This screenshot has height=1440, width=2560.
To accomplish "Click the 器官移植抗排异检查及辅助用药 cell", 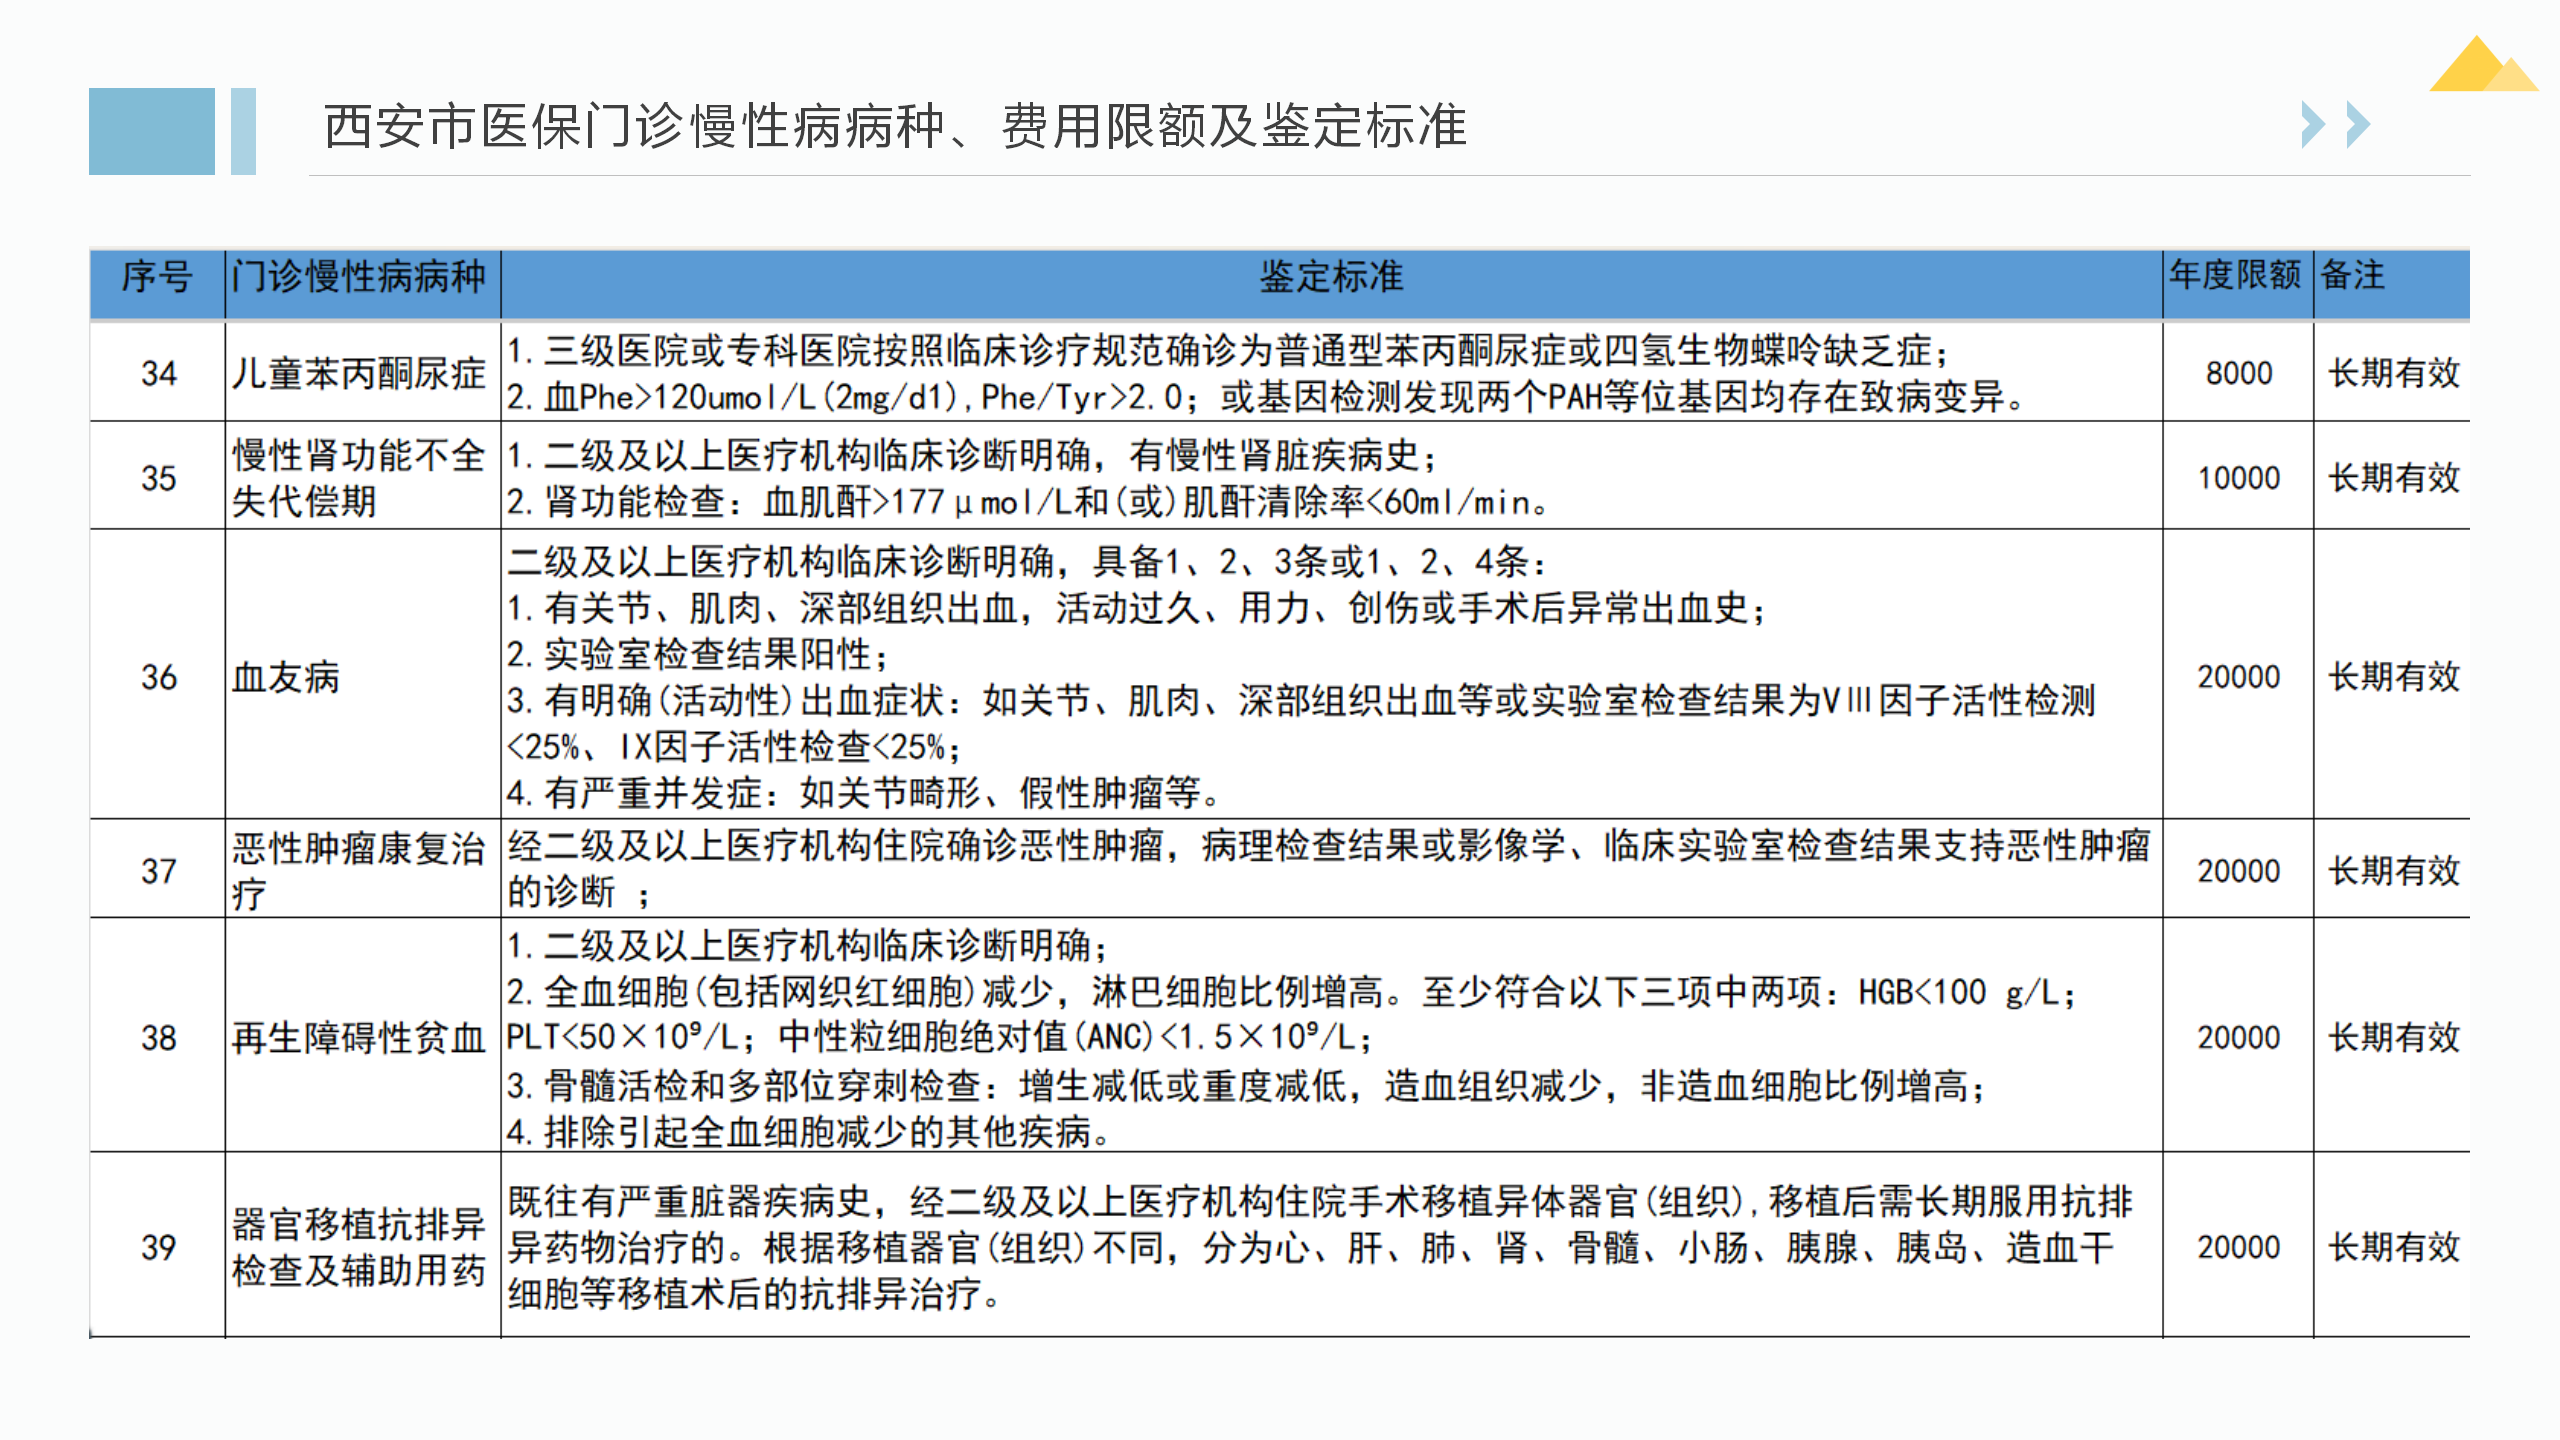I will click(x=359, y=1247).
